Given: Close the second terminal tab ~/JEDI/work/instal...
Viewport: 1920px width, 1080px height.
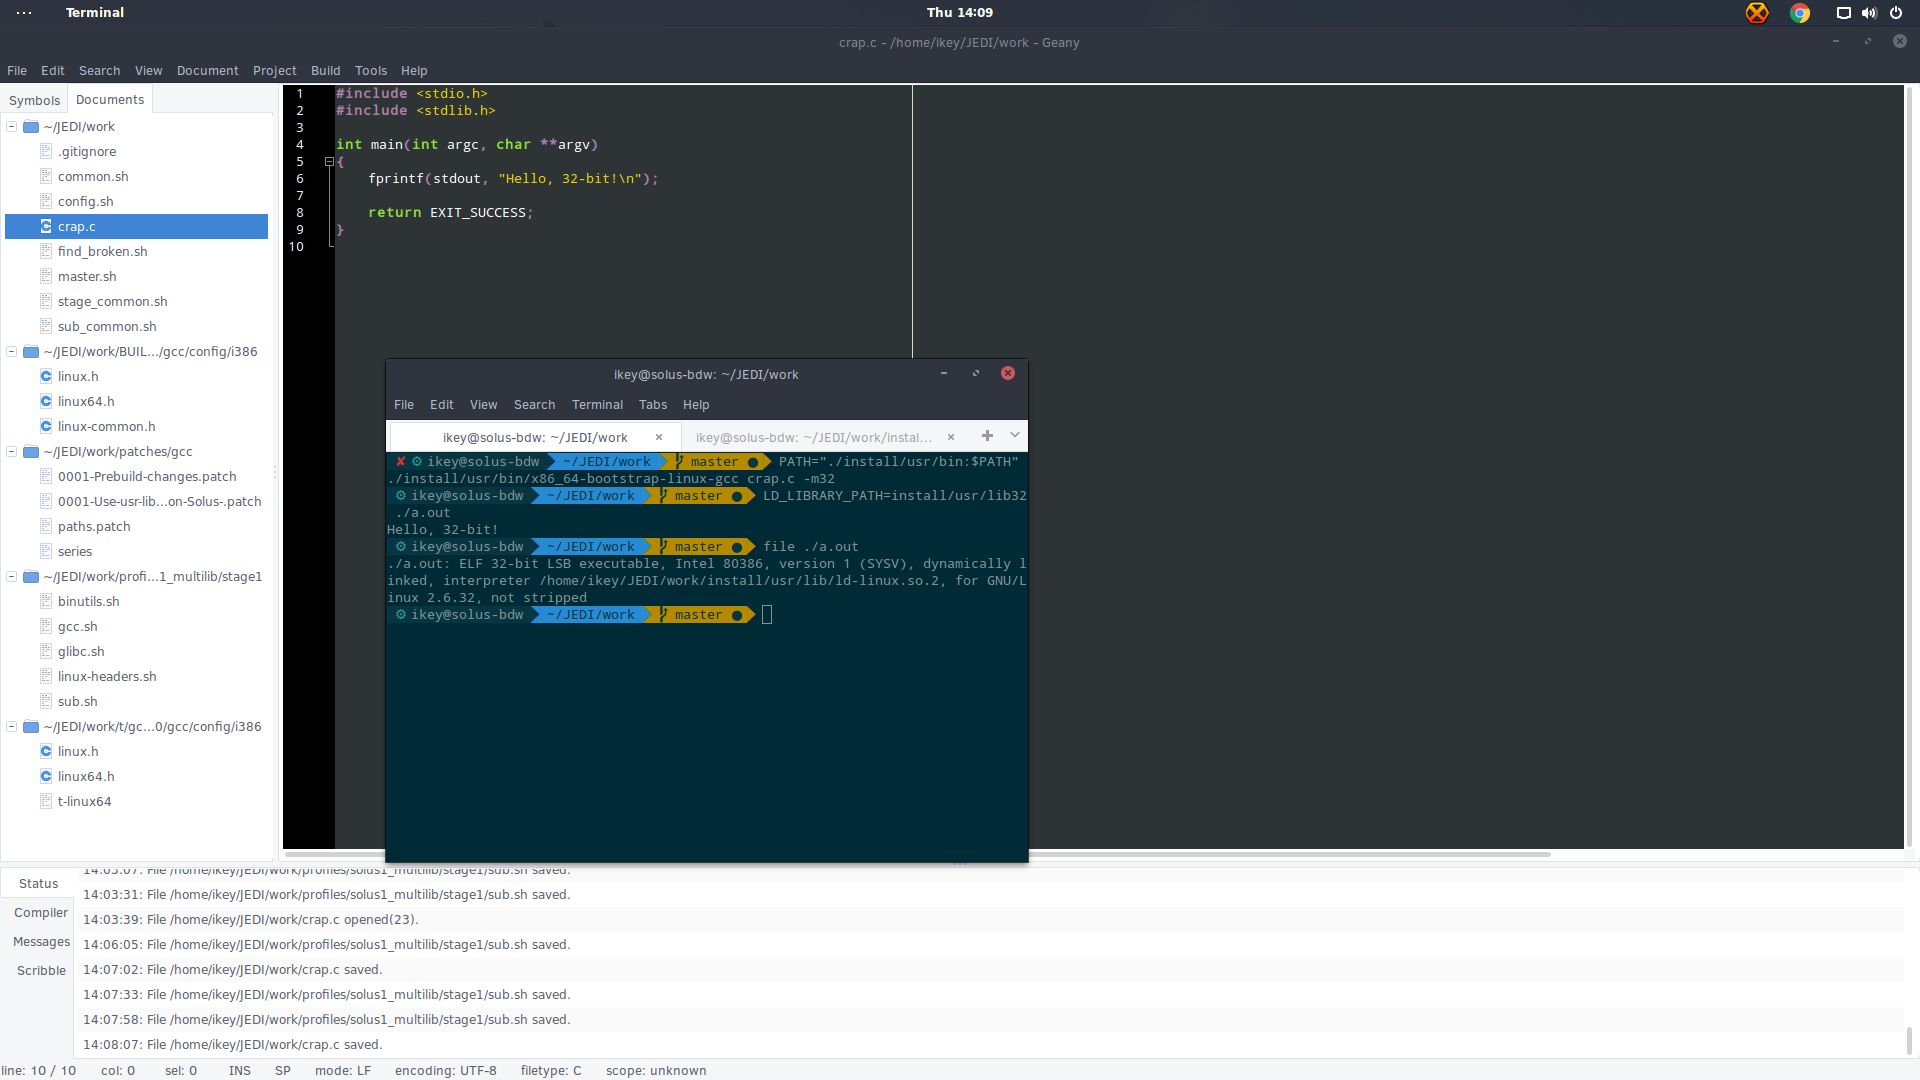Looking at the screenshot, I should 951,437.
